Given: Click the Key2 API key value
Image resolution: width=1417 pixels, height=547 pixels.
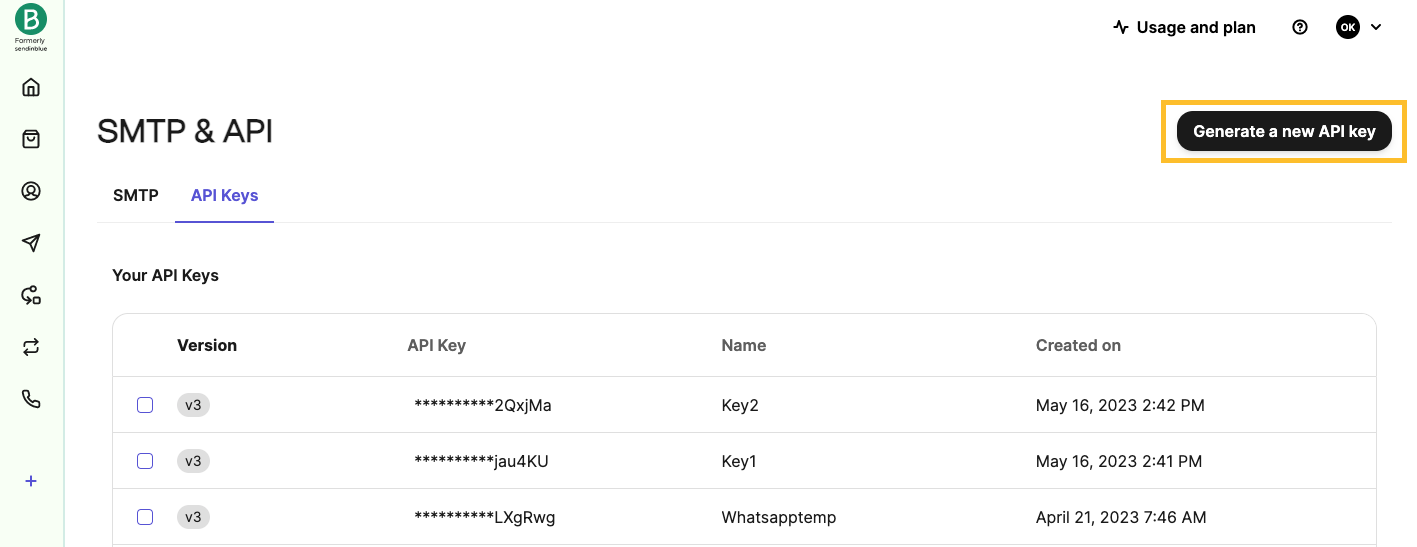Looking at the screenshot, I should [483, 405].
